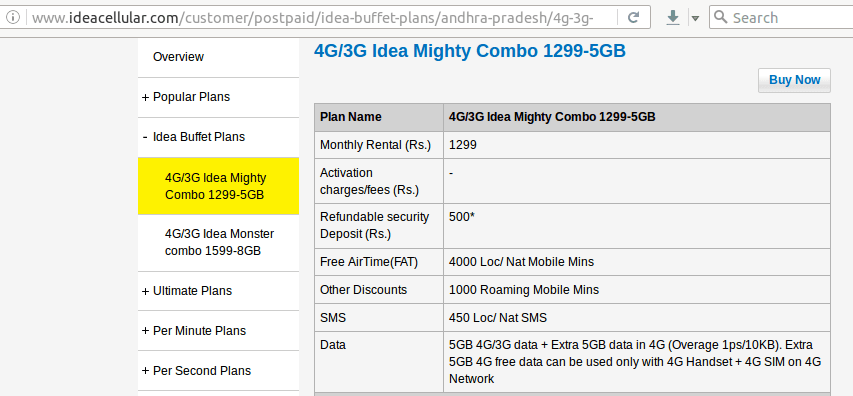
Task: Click the magnifier icon in search box
Action: pyautogui.click(x=720, y=17)
